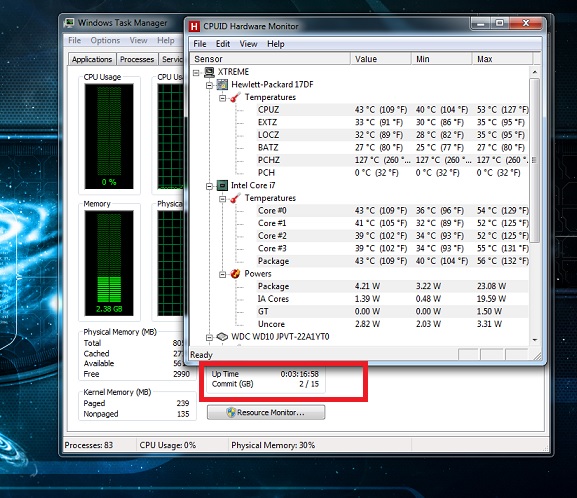Click CPU Usage: 0% in status bar

click(167, 445)
